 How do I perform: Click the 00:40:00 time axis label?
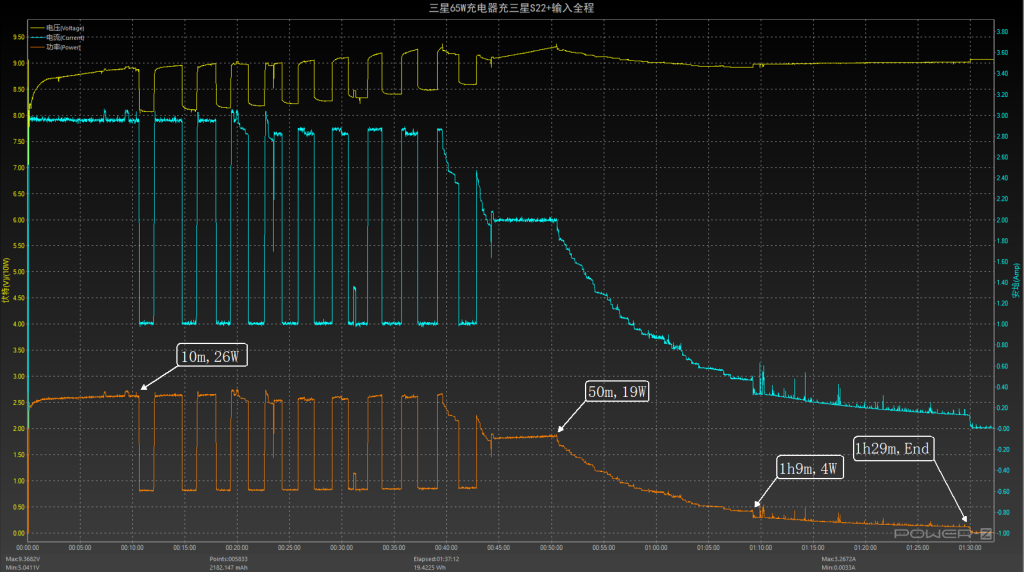(446, 548)
